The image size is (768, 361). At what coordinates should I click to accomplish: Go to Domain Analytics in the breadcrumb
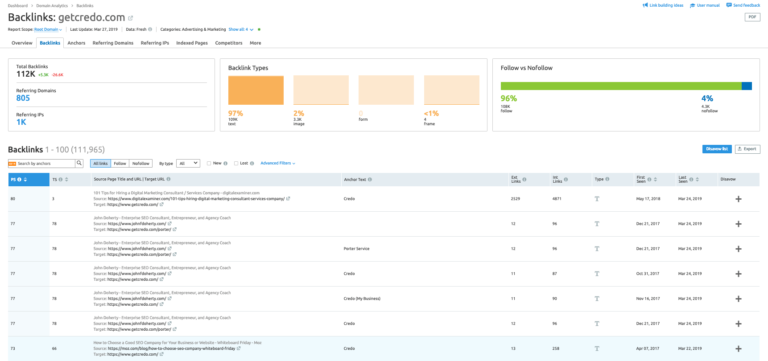click(52, 5)
